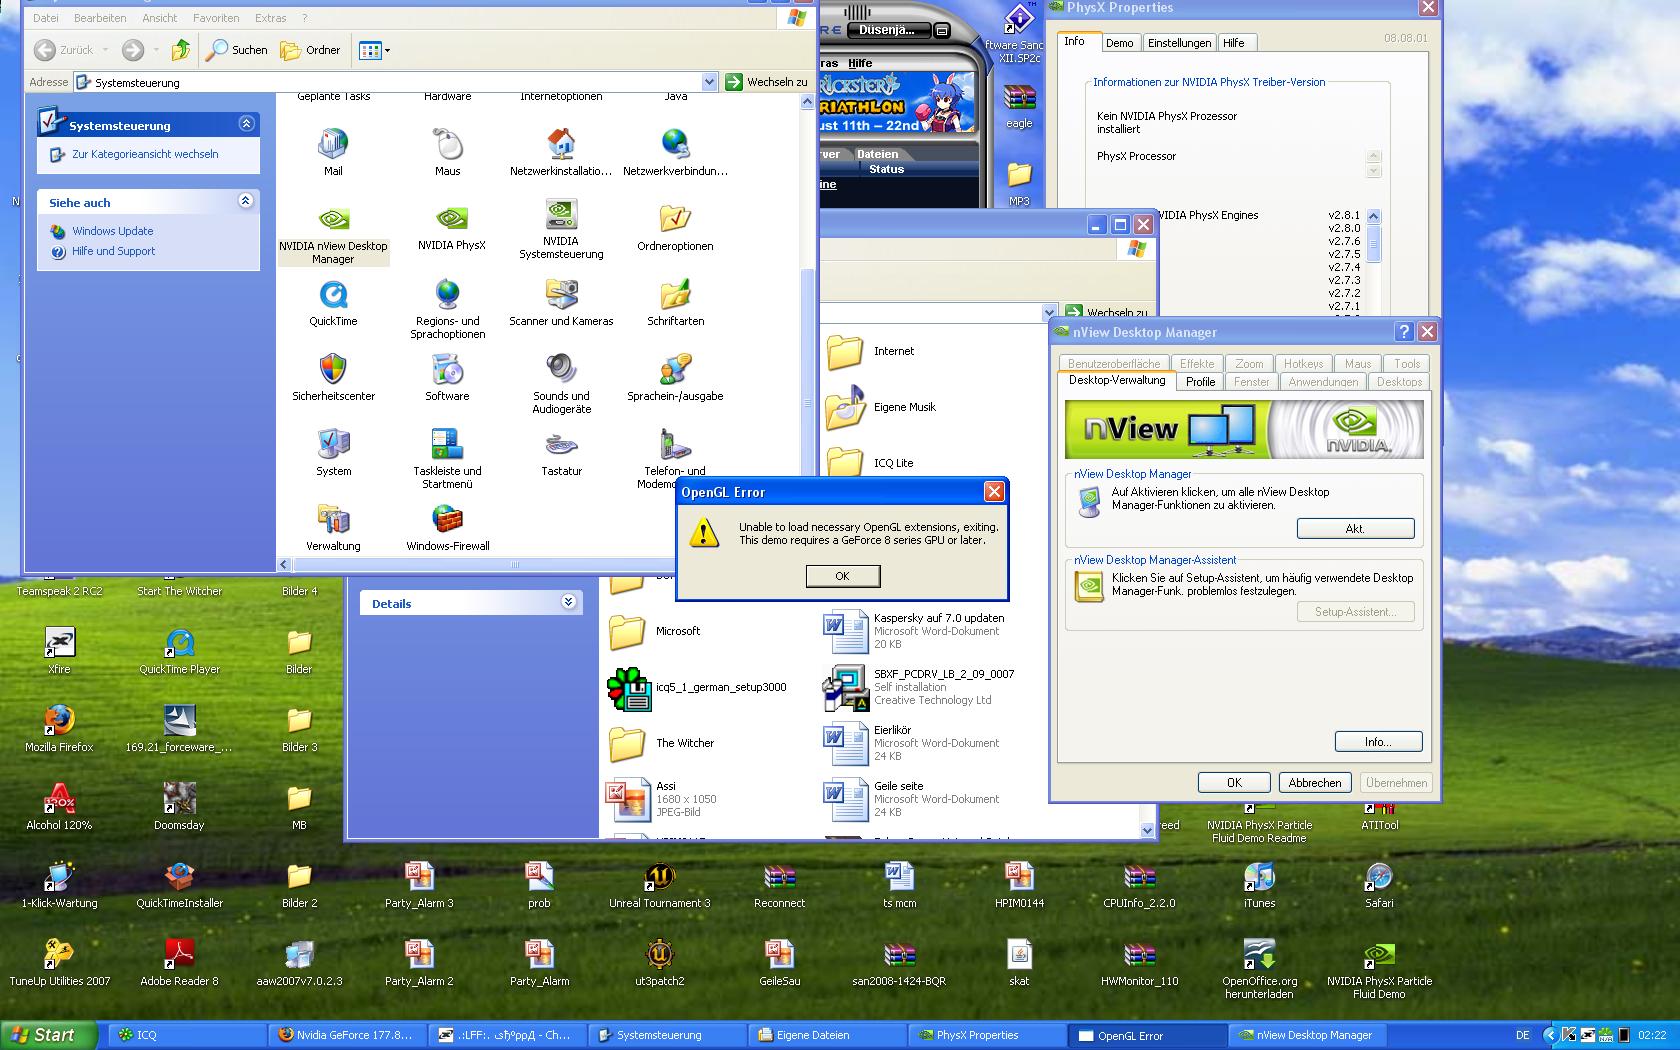Image resolution: width=1680 pixels, height=1050 pixels.
Task: Switch to Profile tab in nView Manager
Action: [x=1200, y=382]
